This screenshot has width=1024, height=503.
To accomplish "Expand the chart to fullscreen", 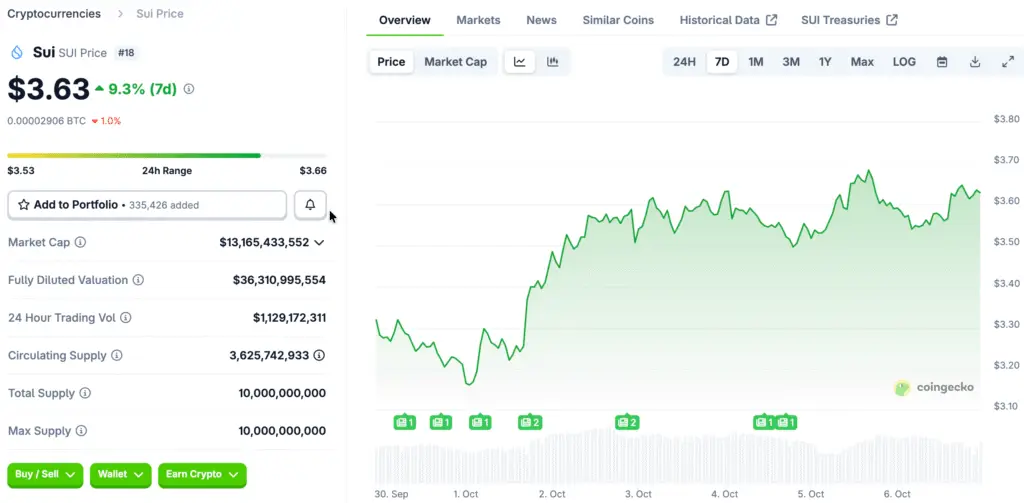I will click(1007, 62).
